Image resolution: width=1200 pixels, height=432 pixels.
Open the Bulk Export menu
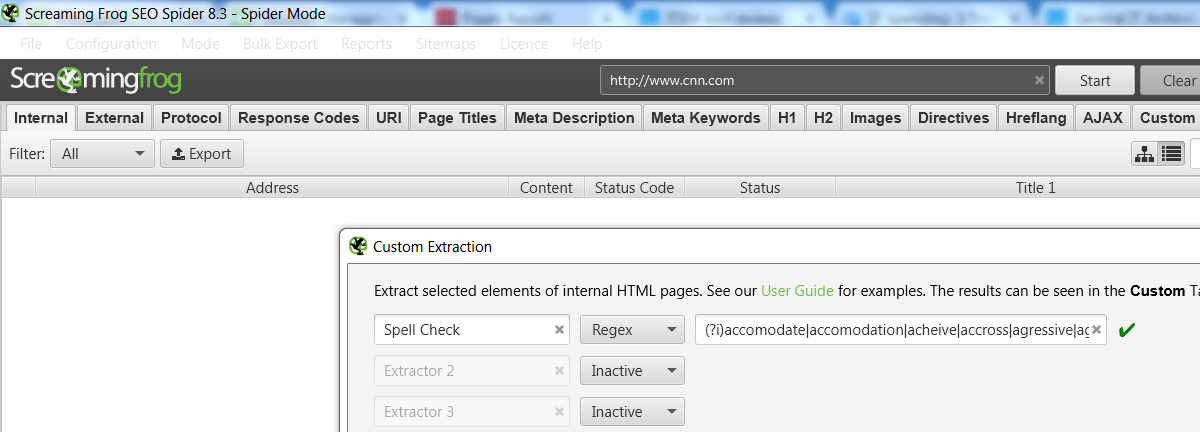280,44
